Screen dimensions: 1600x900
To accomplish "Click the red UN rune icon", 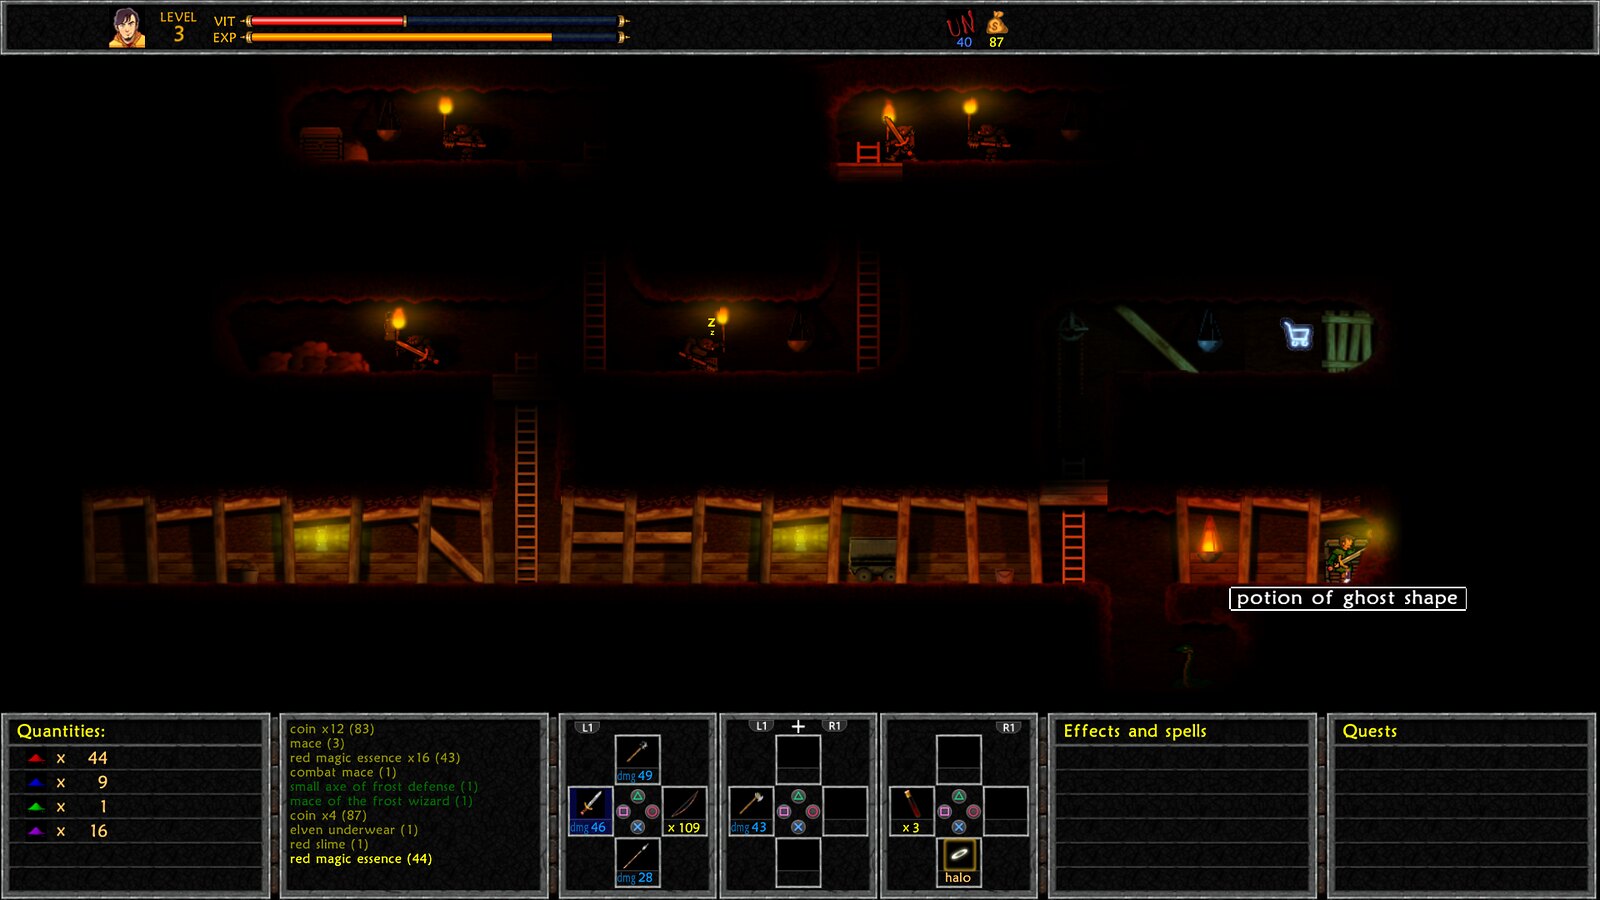I will click(x=960, y=24).
